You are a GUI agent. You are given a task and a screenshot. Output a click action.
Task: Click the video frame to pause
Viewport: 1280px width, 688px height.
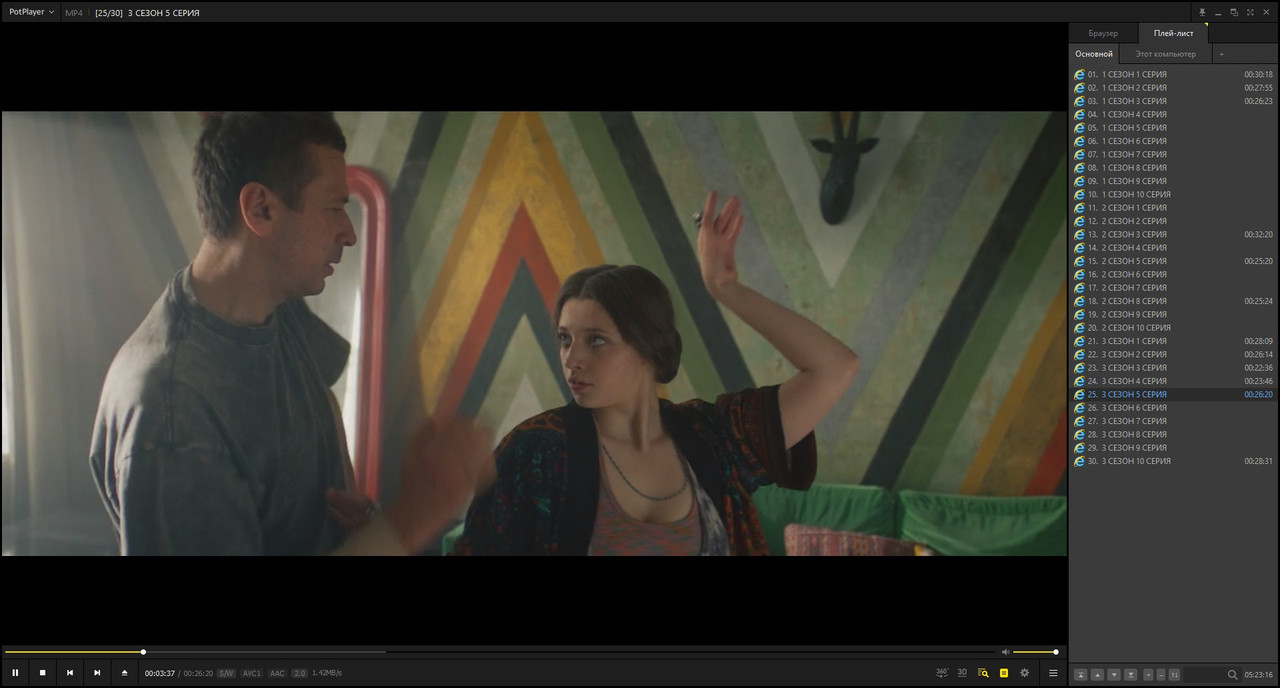(x=534, y=333)
